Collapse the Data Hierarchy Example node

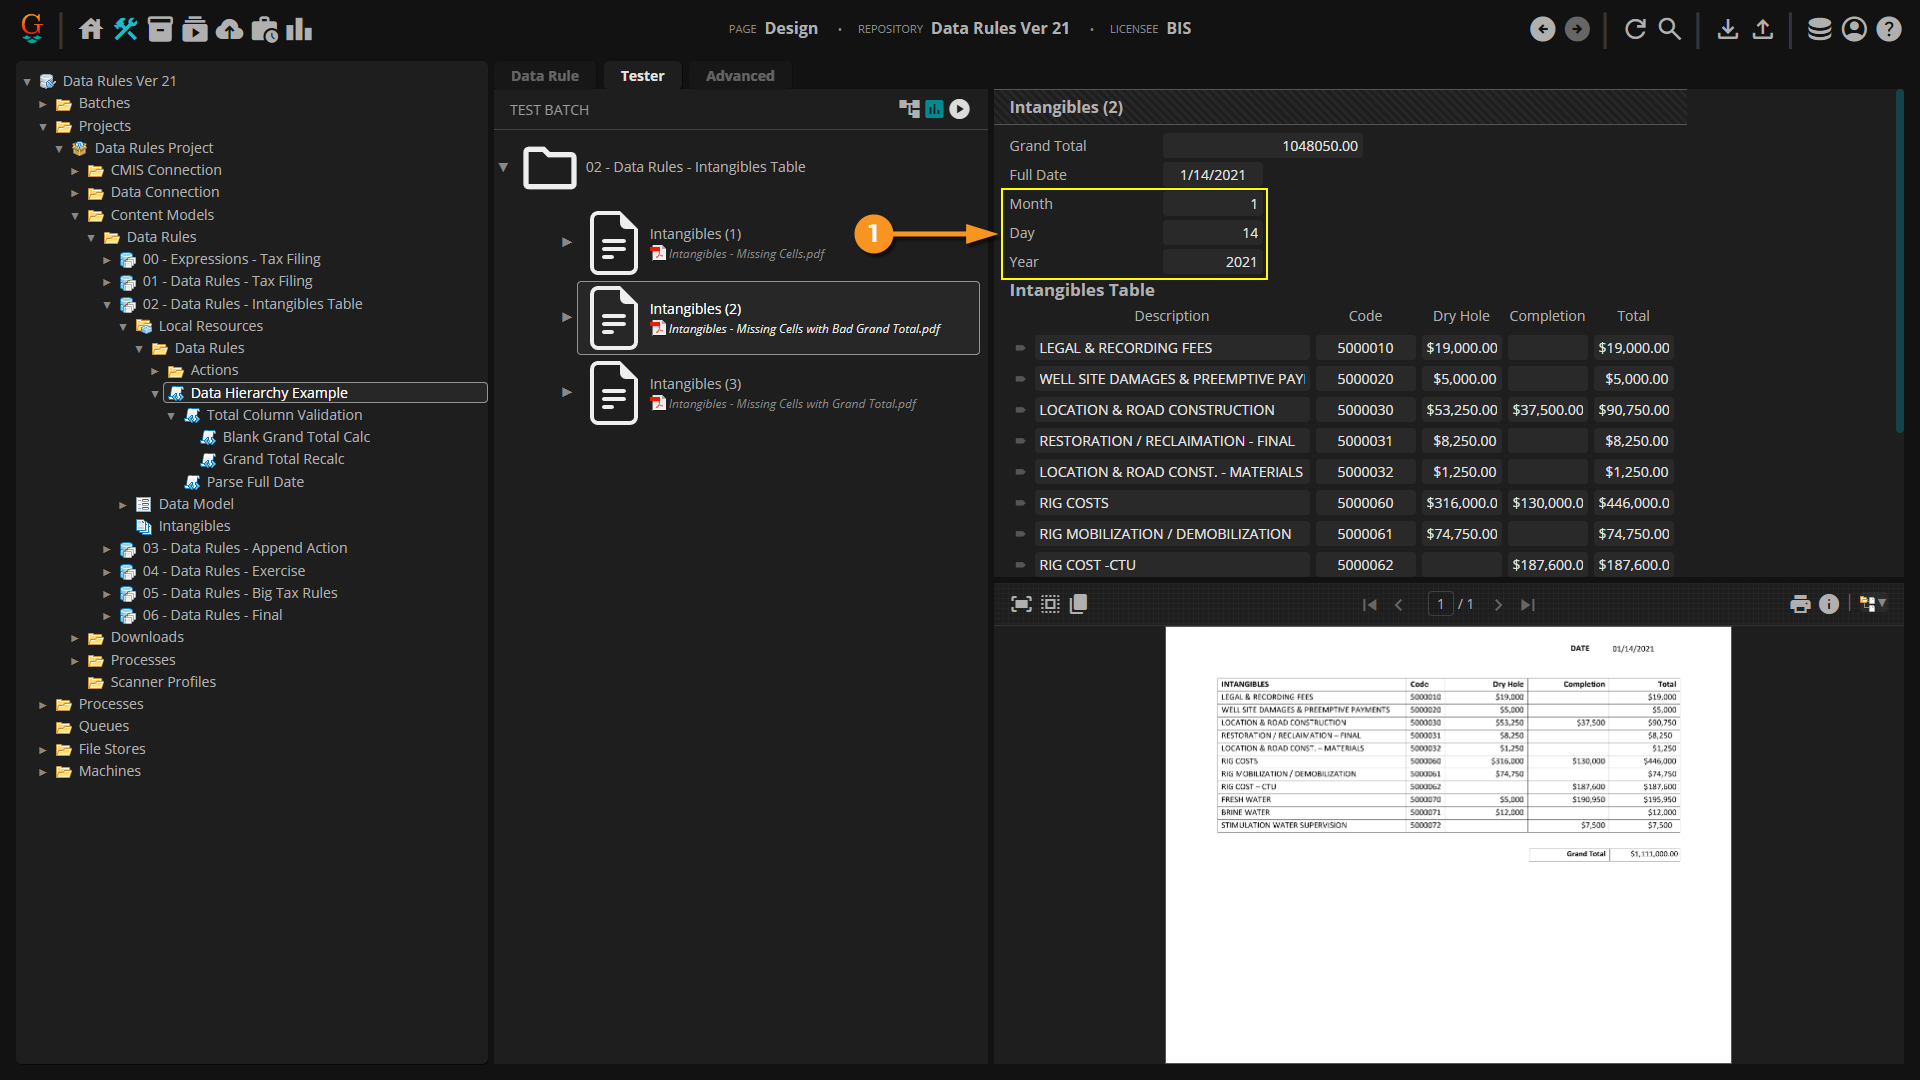click(155, 393)
